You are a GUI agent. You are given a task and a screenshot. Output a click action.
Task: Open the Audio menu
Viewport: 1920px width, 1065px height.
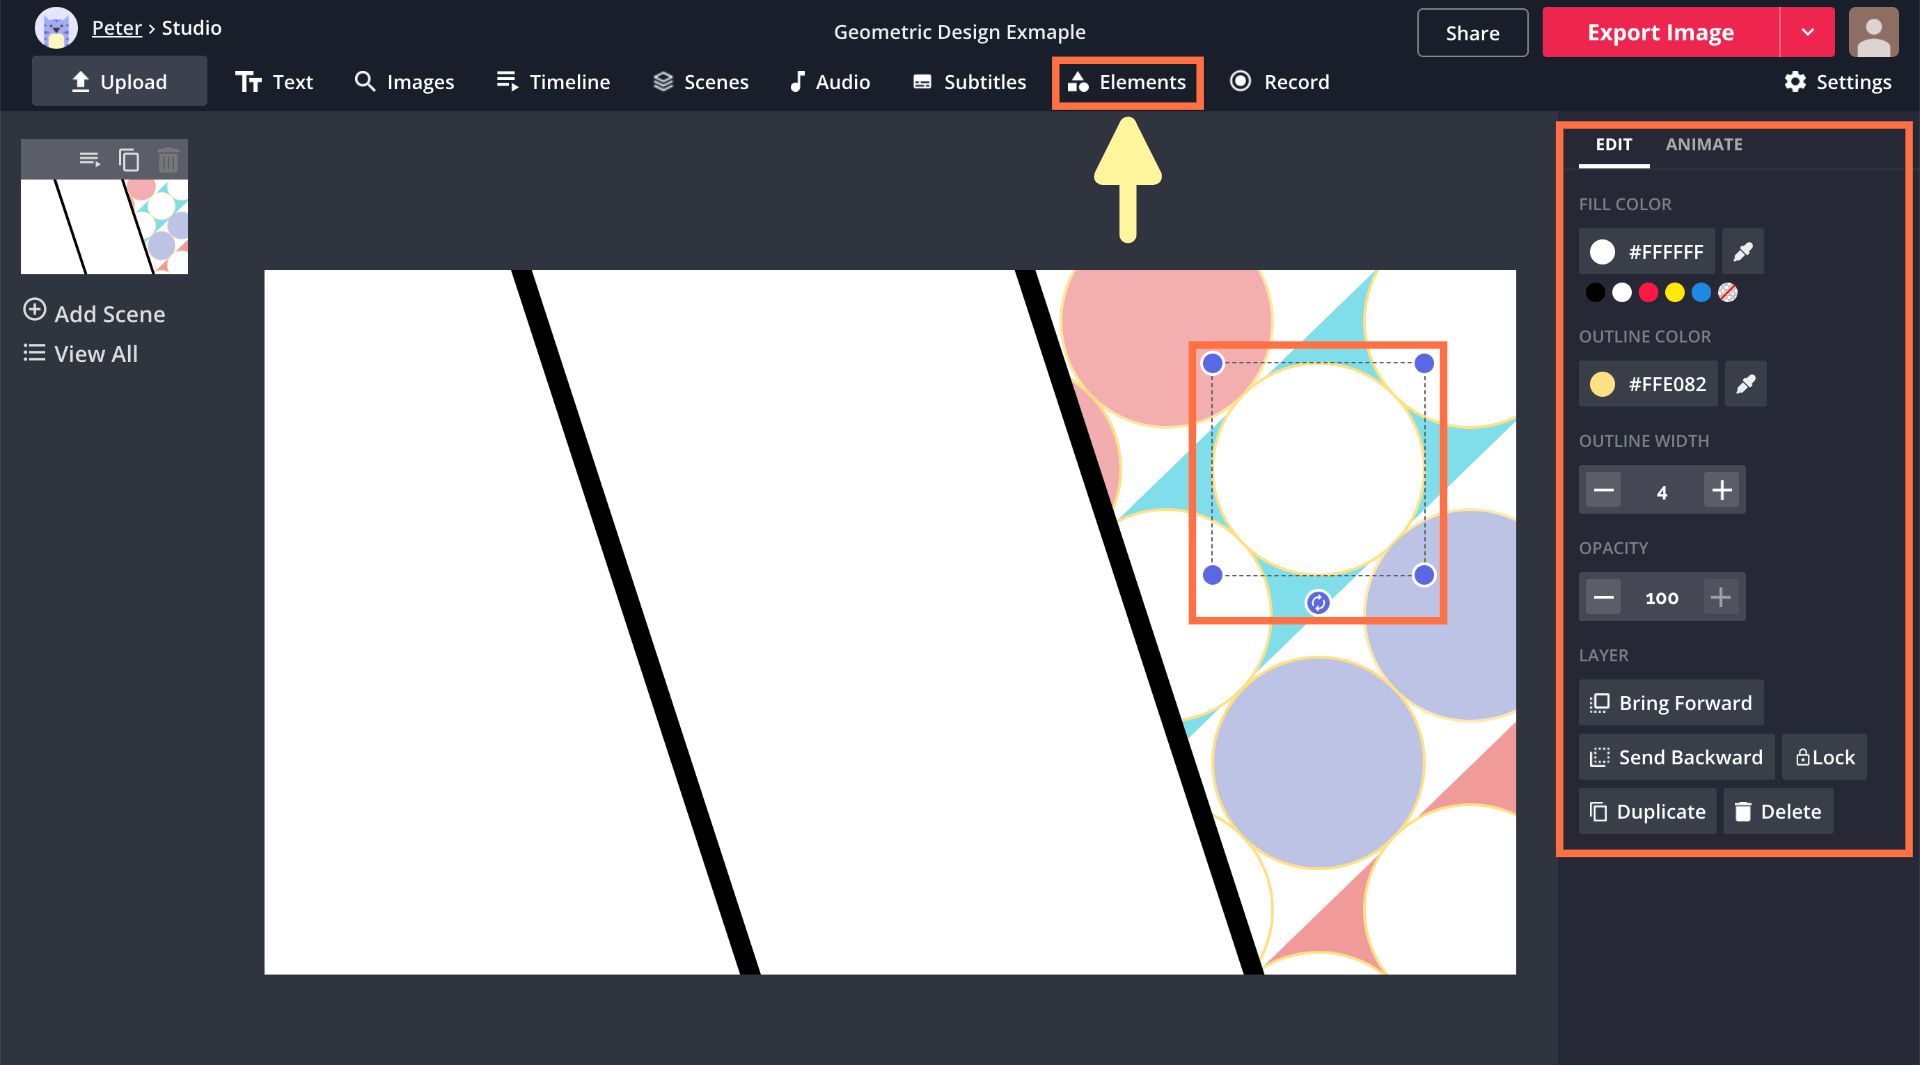pos(829,82)
